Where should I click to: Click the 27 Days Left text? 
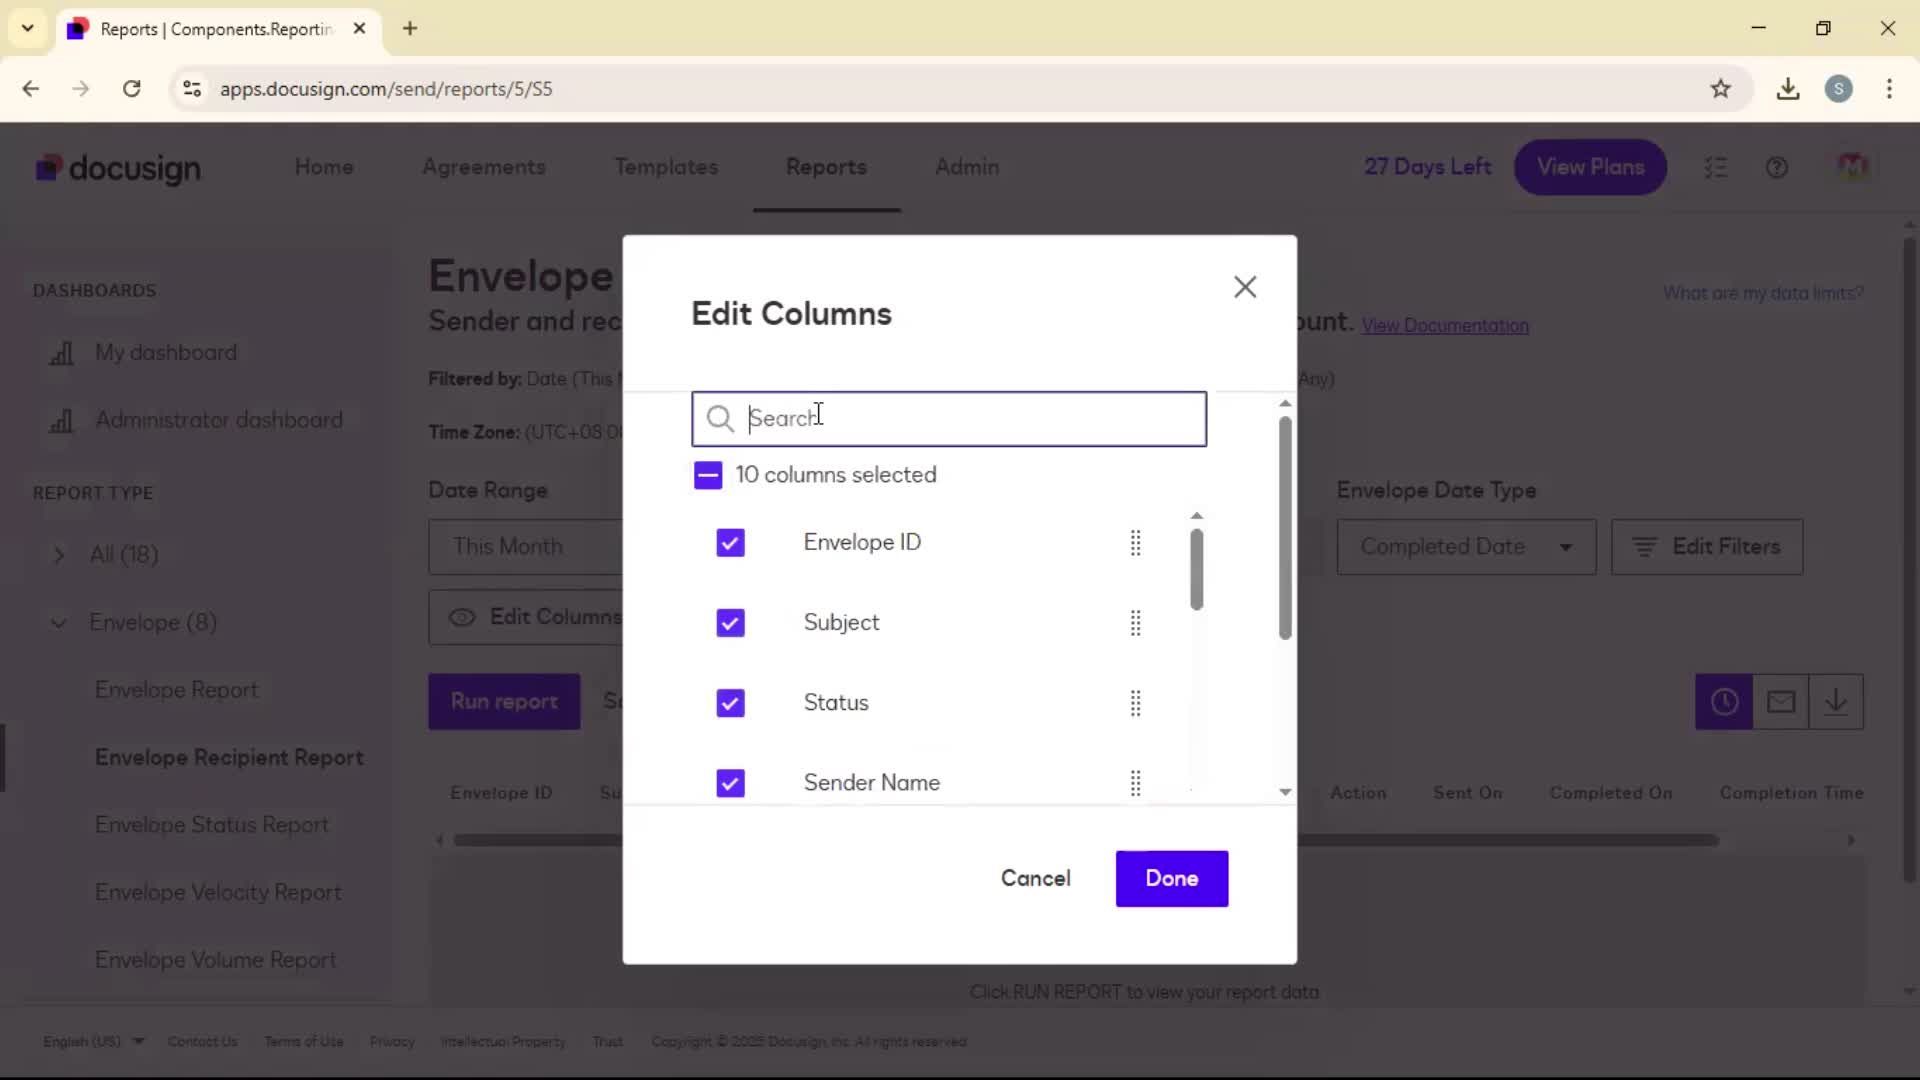(x=1427, y=167)
